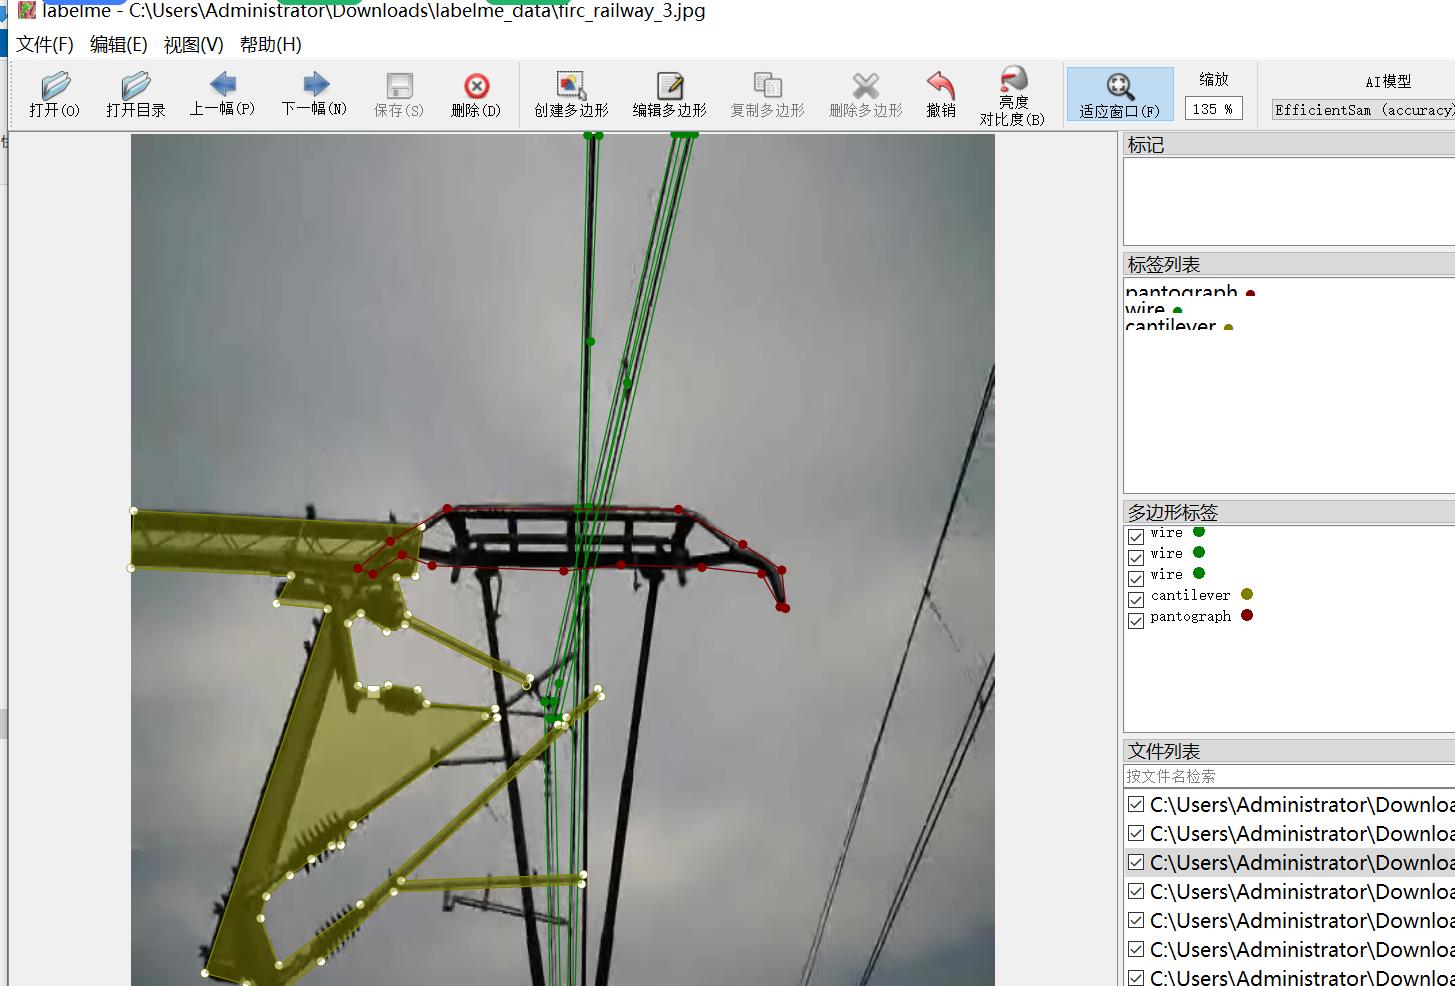Image resolution: width=1455 pixels, height=986 pixels.
Task: Open the 文件(F) menu
Action: (x=45, y=45)
